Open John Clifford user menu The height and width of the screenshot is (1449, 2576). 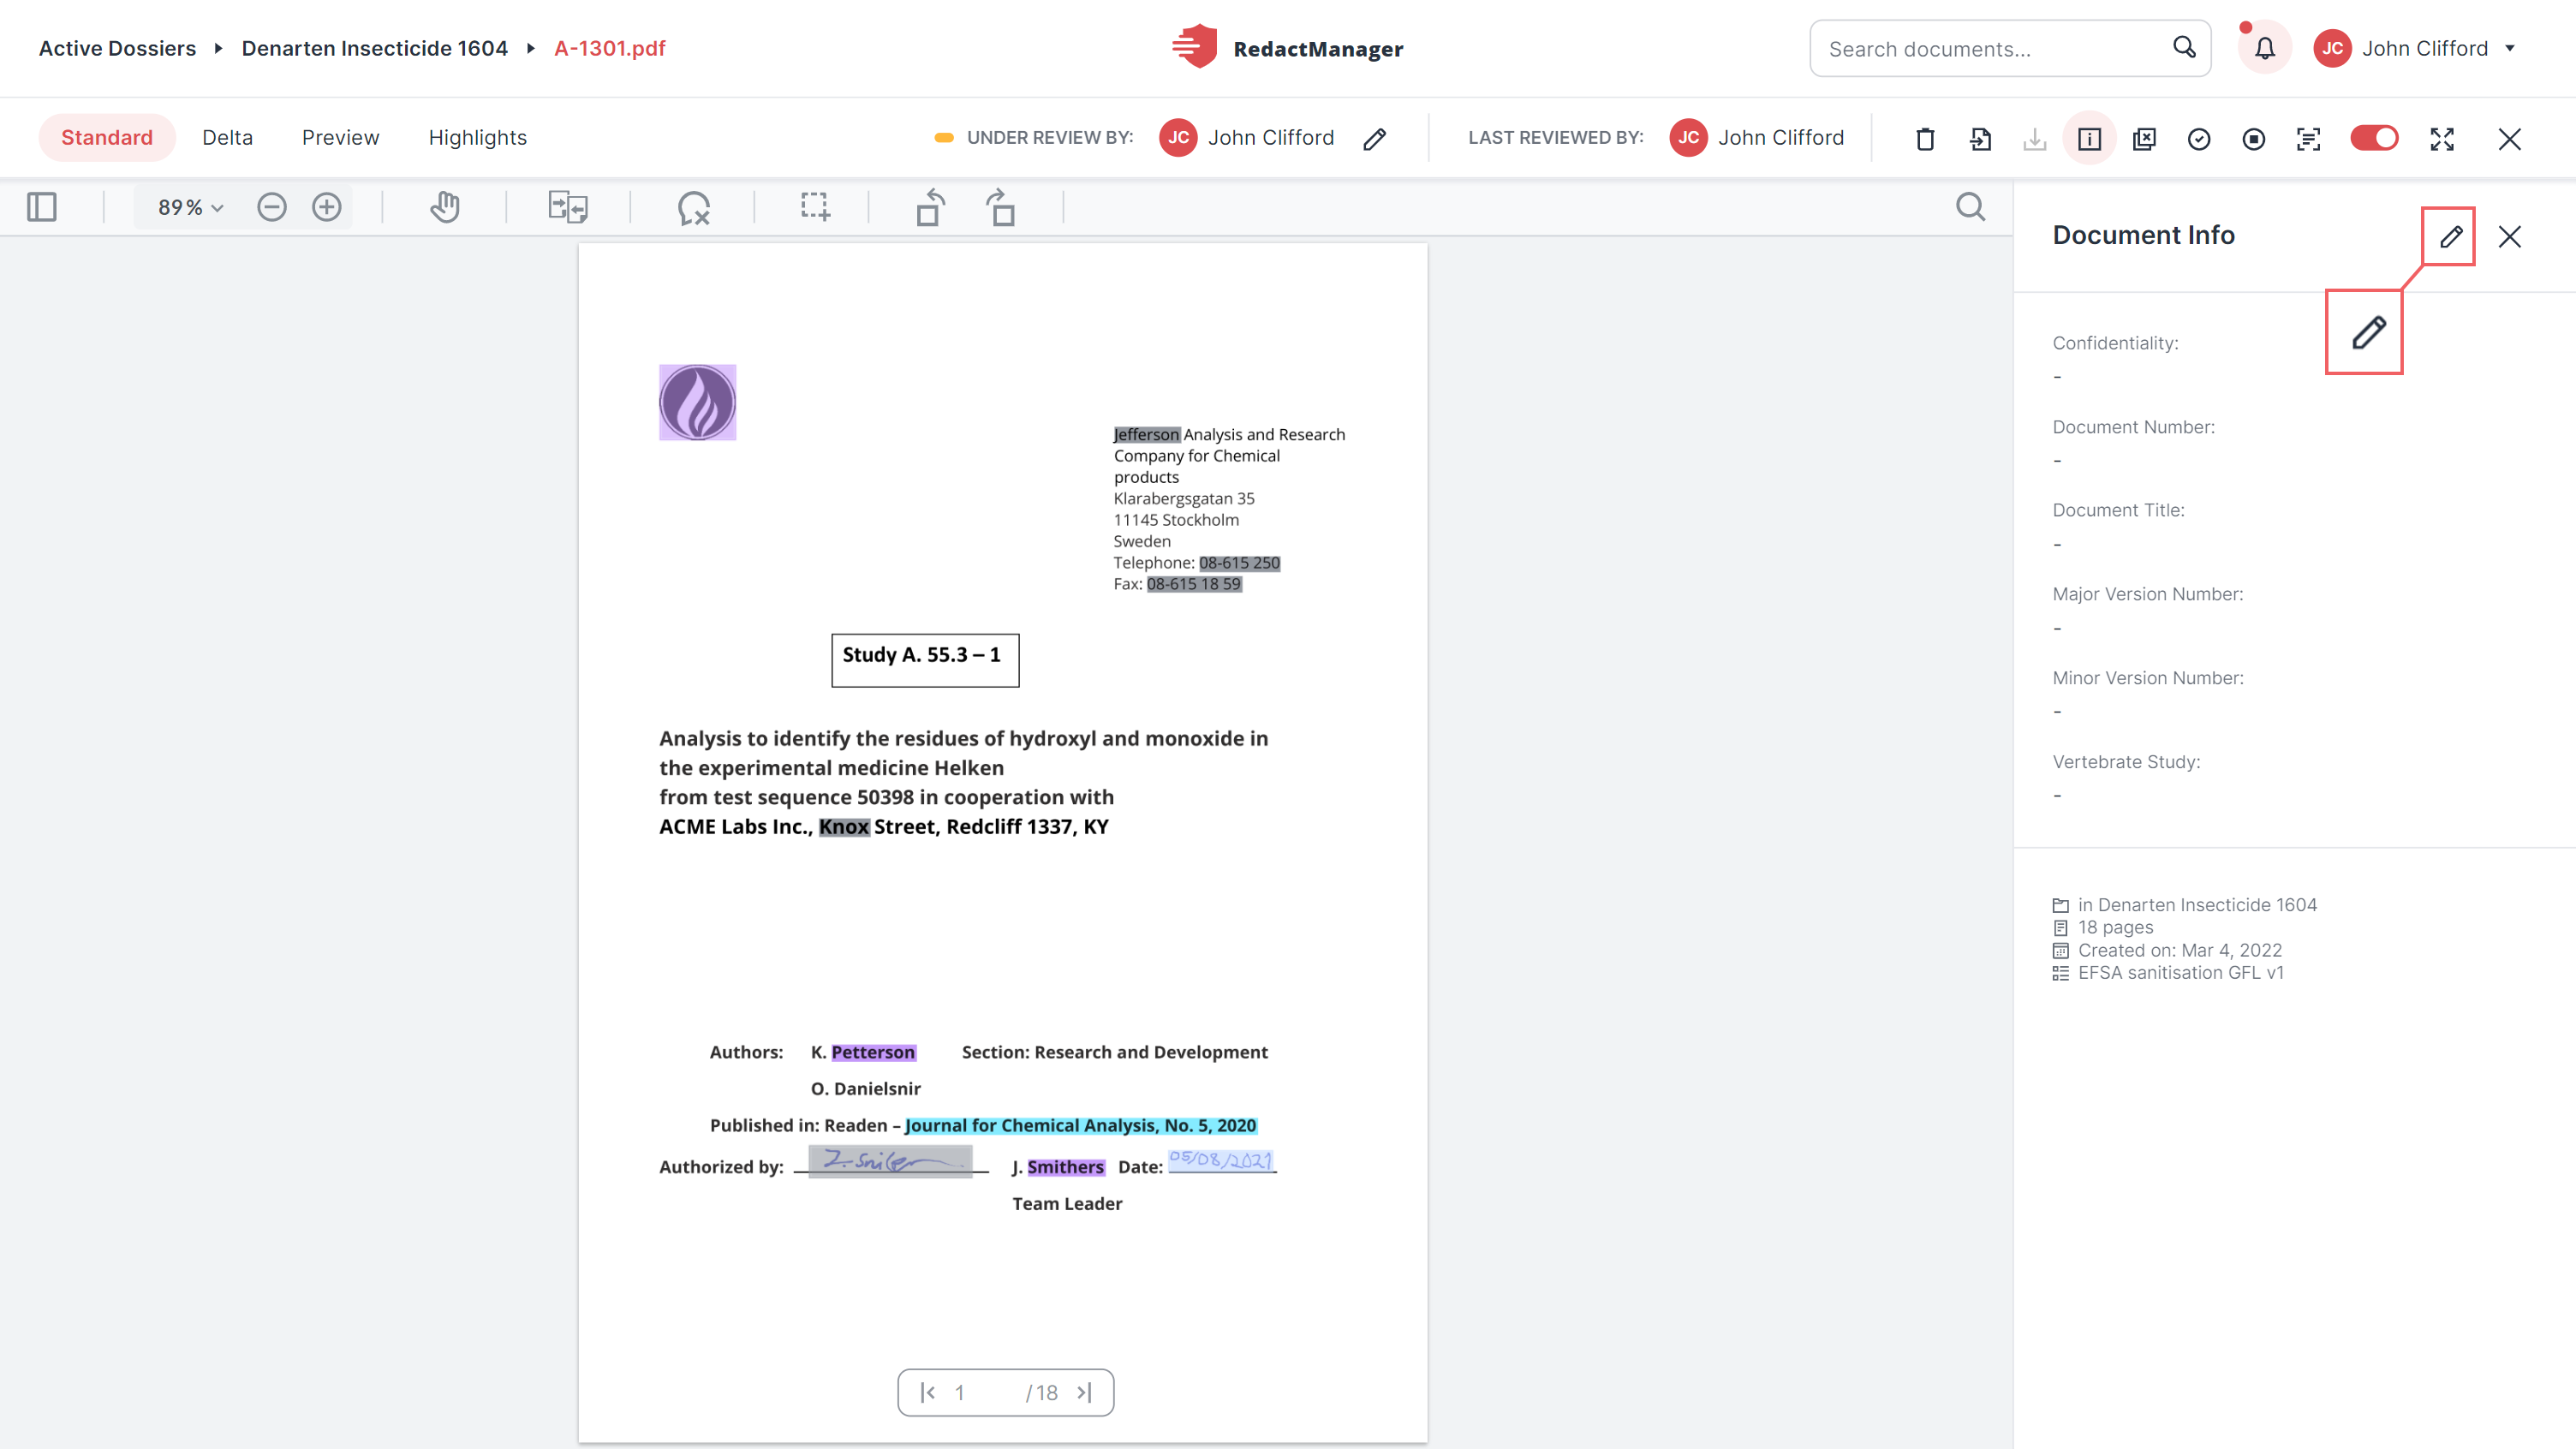point(2415,48)
